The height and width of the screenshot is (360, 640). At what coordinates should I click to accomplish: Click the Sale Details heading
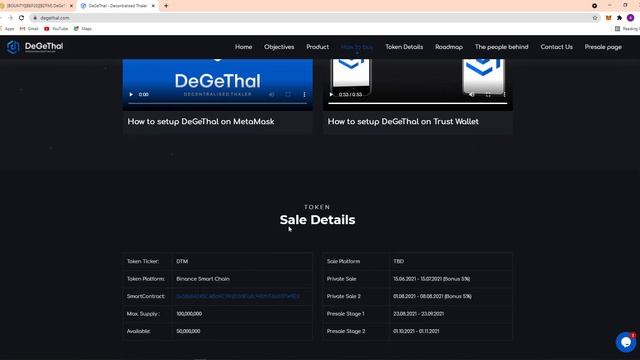(x=317, y=220)
